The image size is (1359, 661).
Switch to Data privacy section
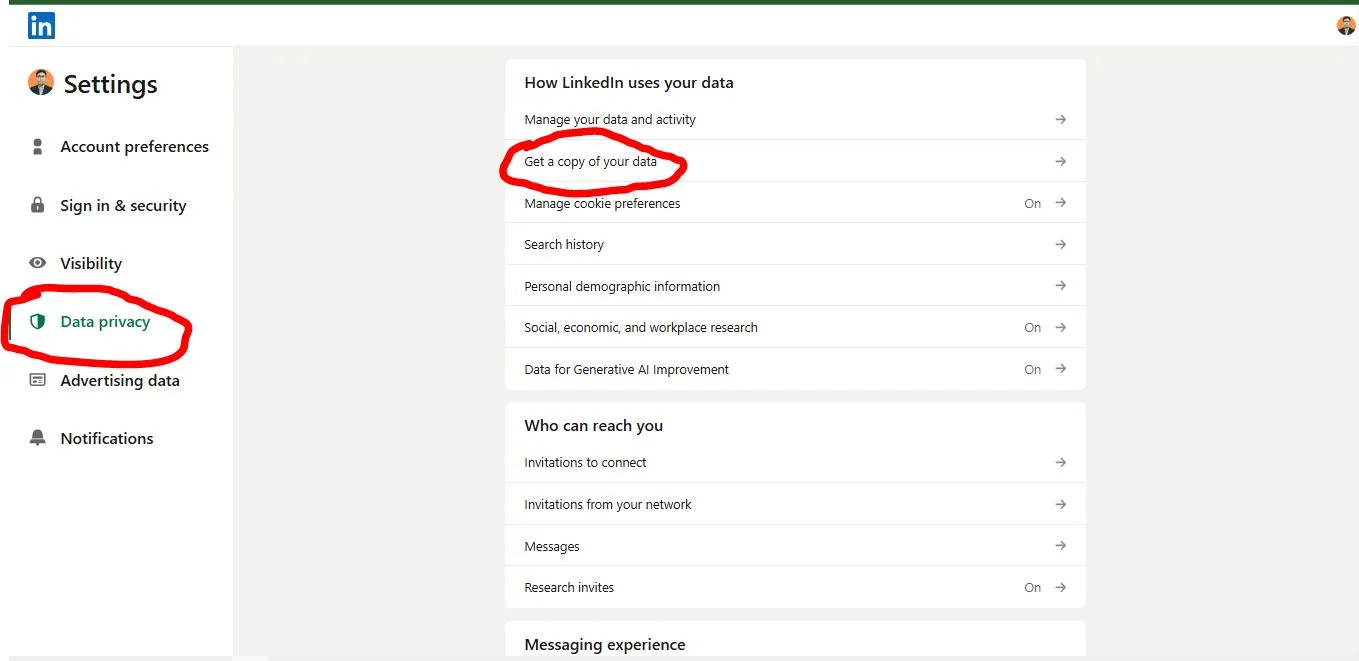coord(105,322)
